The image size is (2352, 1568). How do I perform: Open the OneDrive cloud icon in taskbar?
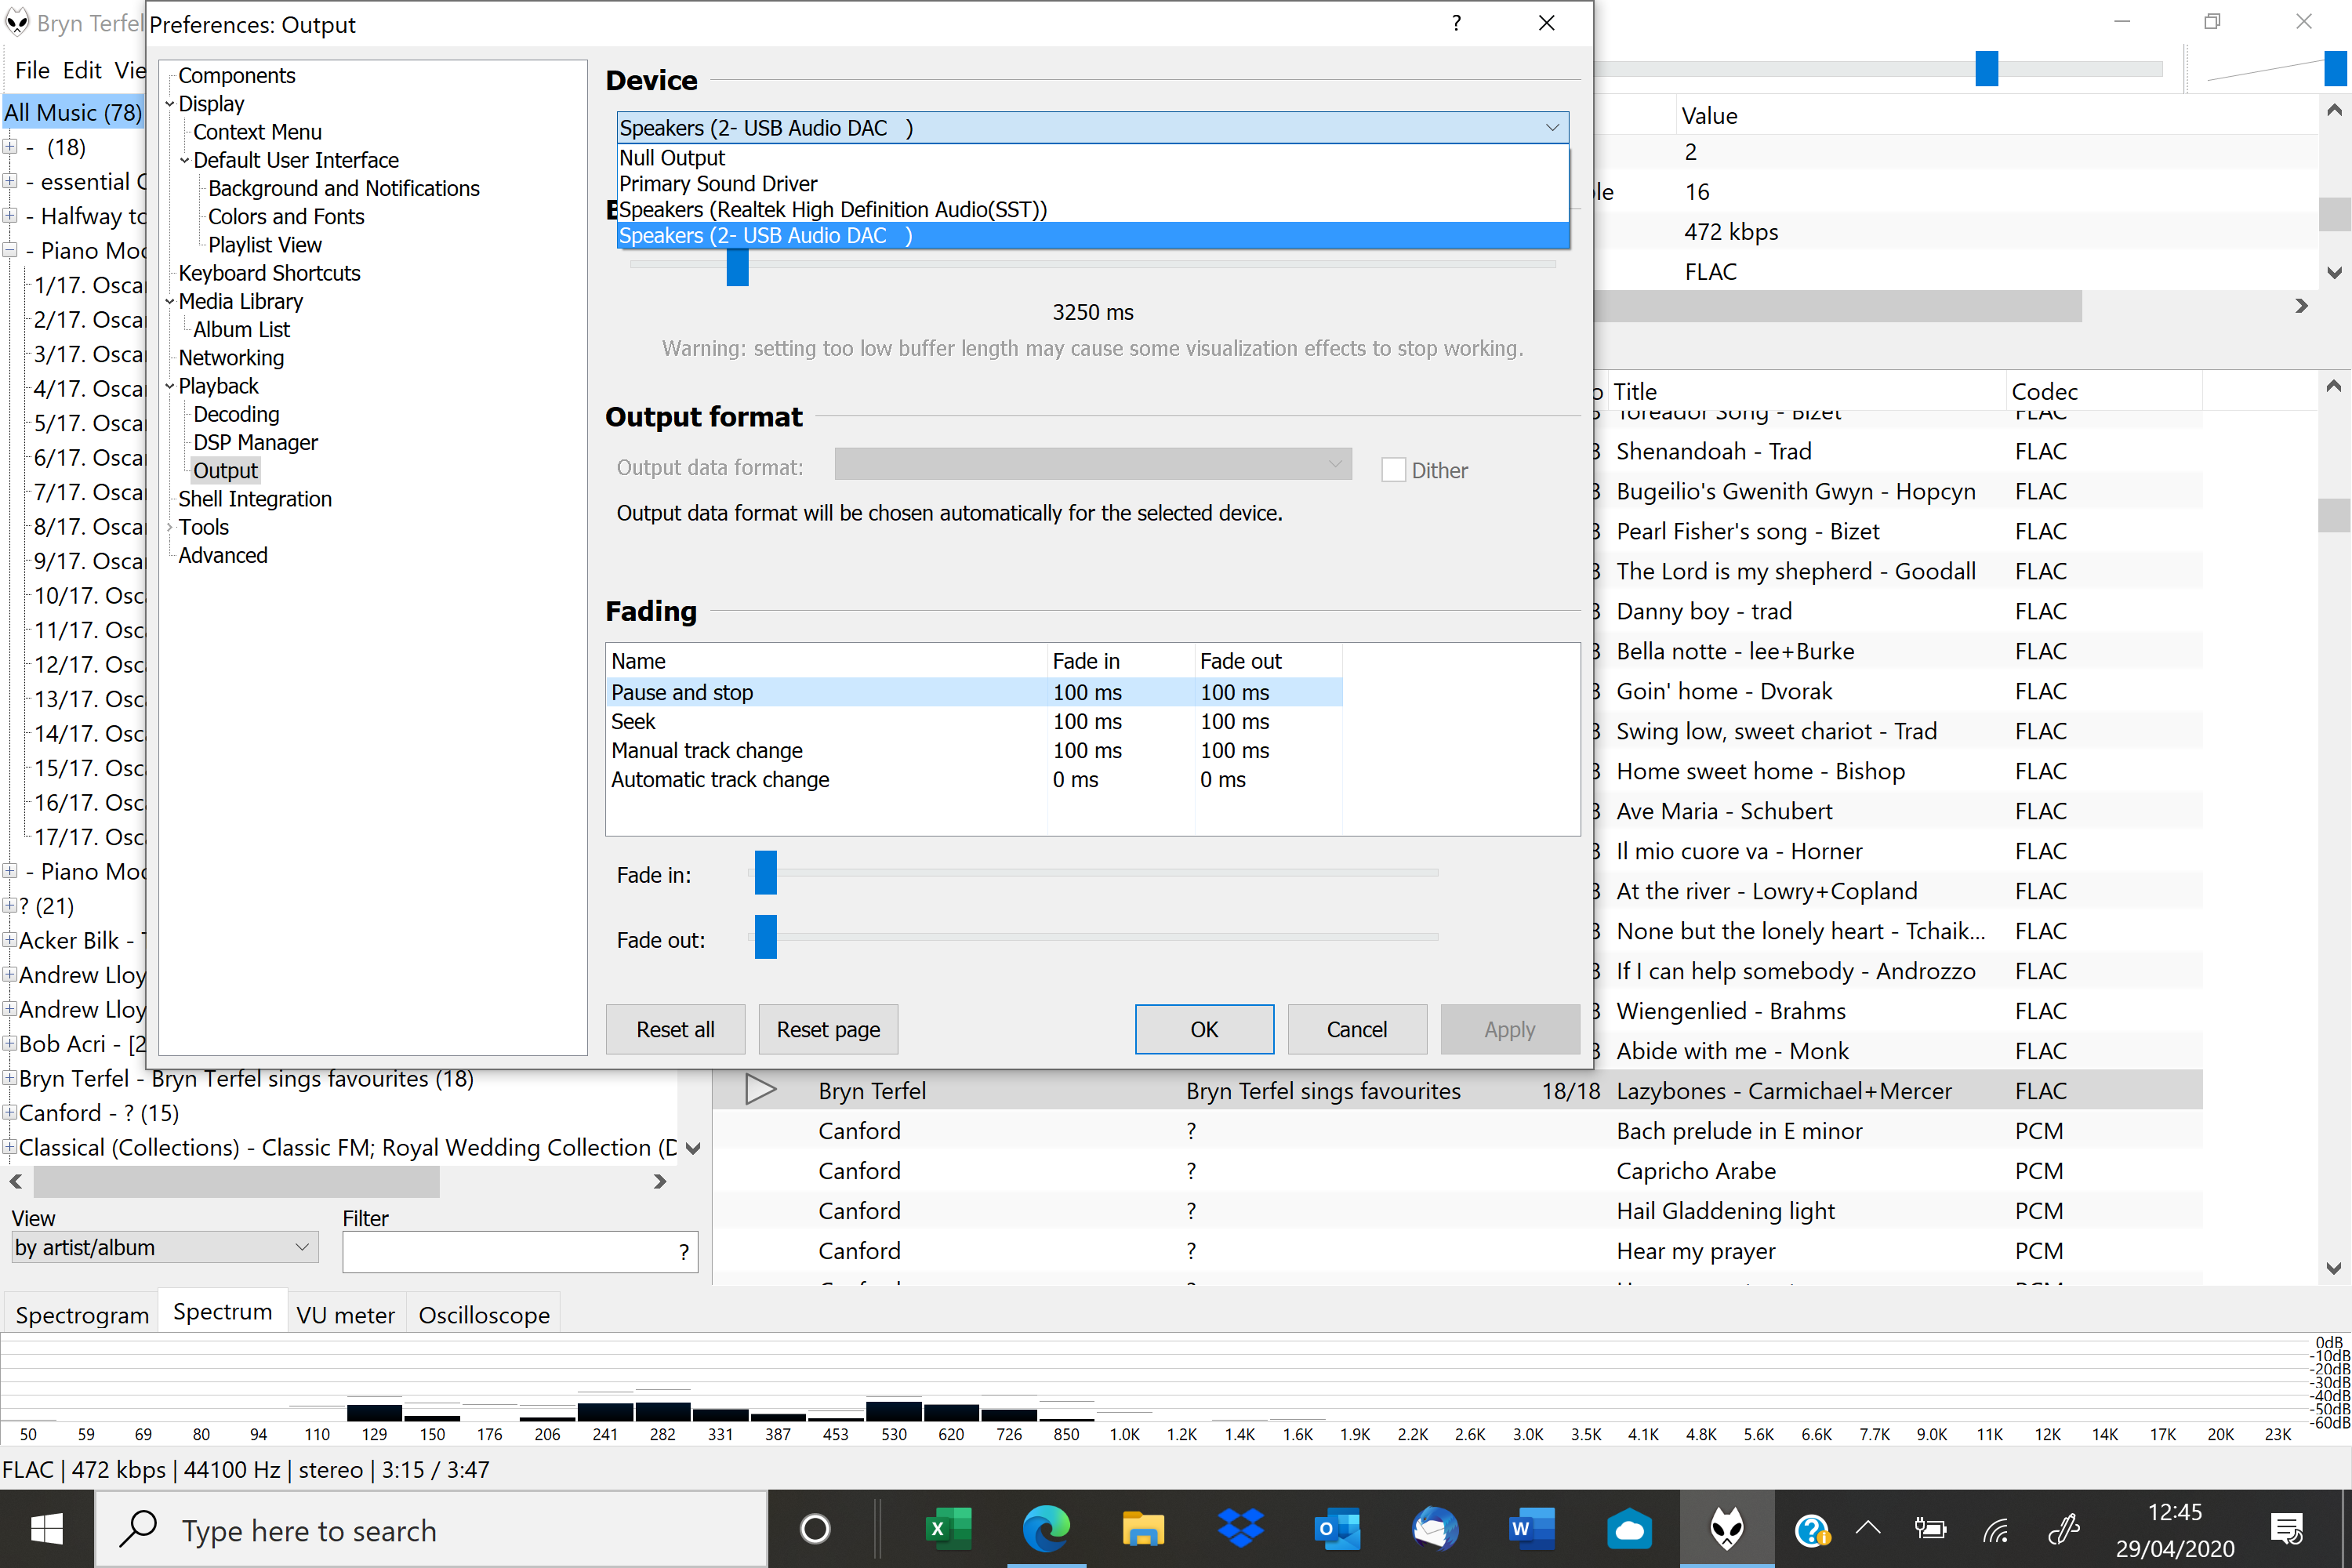point(1629,1529)
